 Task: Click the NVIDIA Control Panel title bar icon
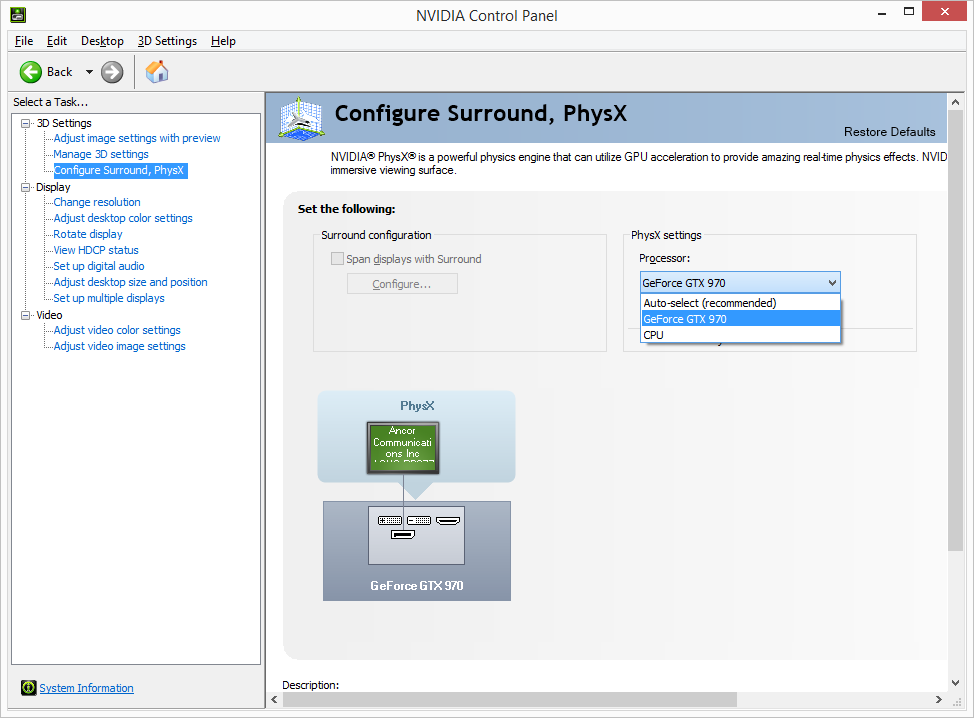pyautogui.click(x=18, y=15)
